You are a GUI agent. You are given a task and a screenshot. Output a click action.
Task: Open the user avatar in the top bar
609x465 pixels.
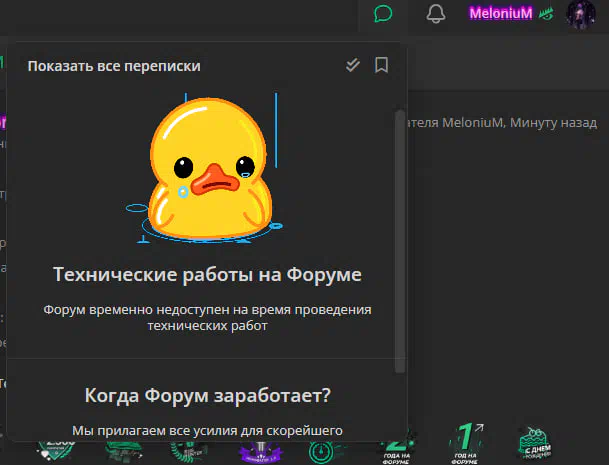581,14
